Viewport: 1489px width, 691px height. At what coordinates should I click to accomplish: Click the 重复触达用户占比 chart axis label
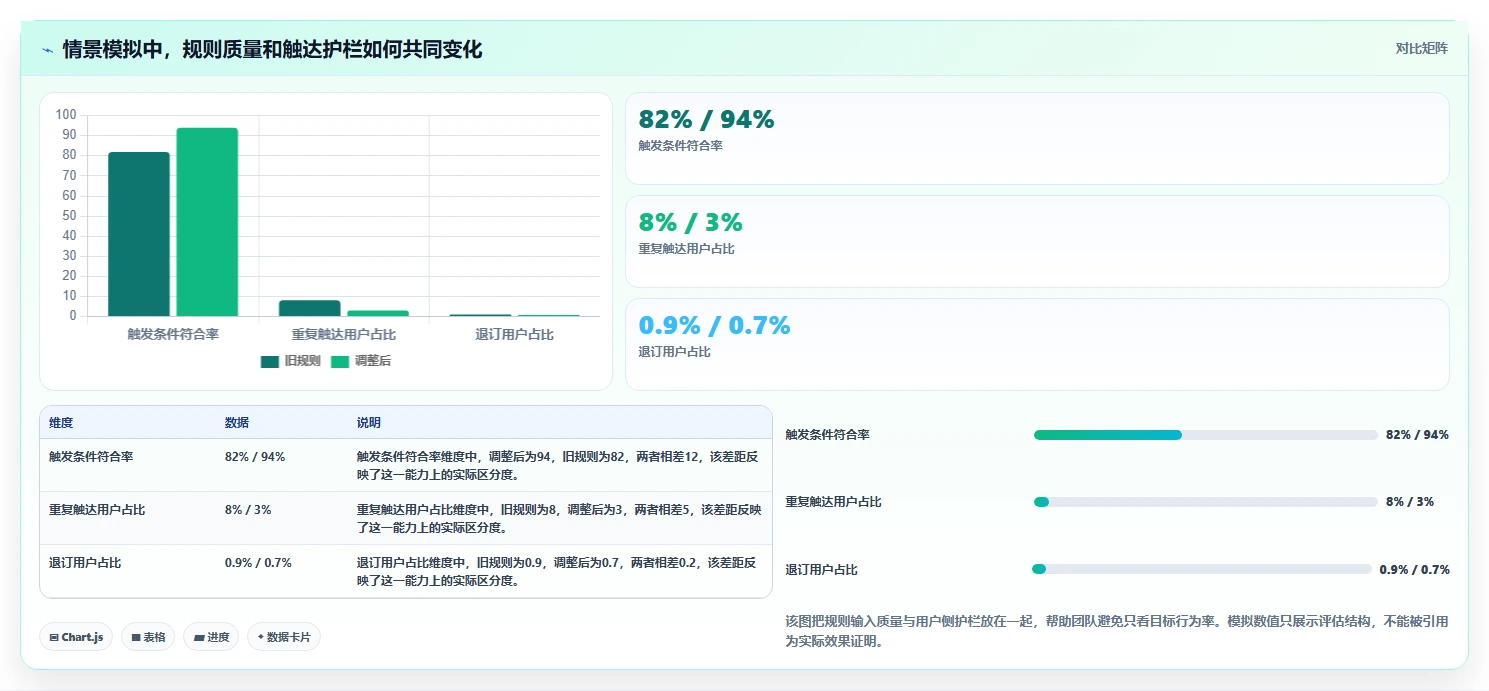pos(344,334)
